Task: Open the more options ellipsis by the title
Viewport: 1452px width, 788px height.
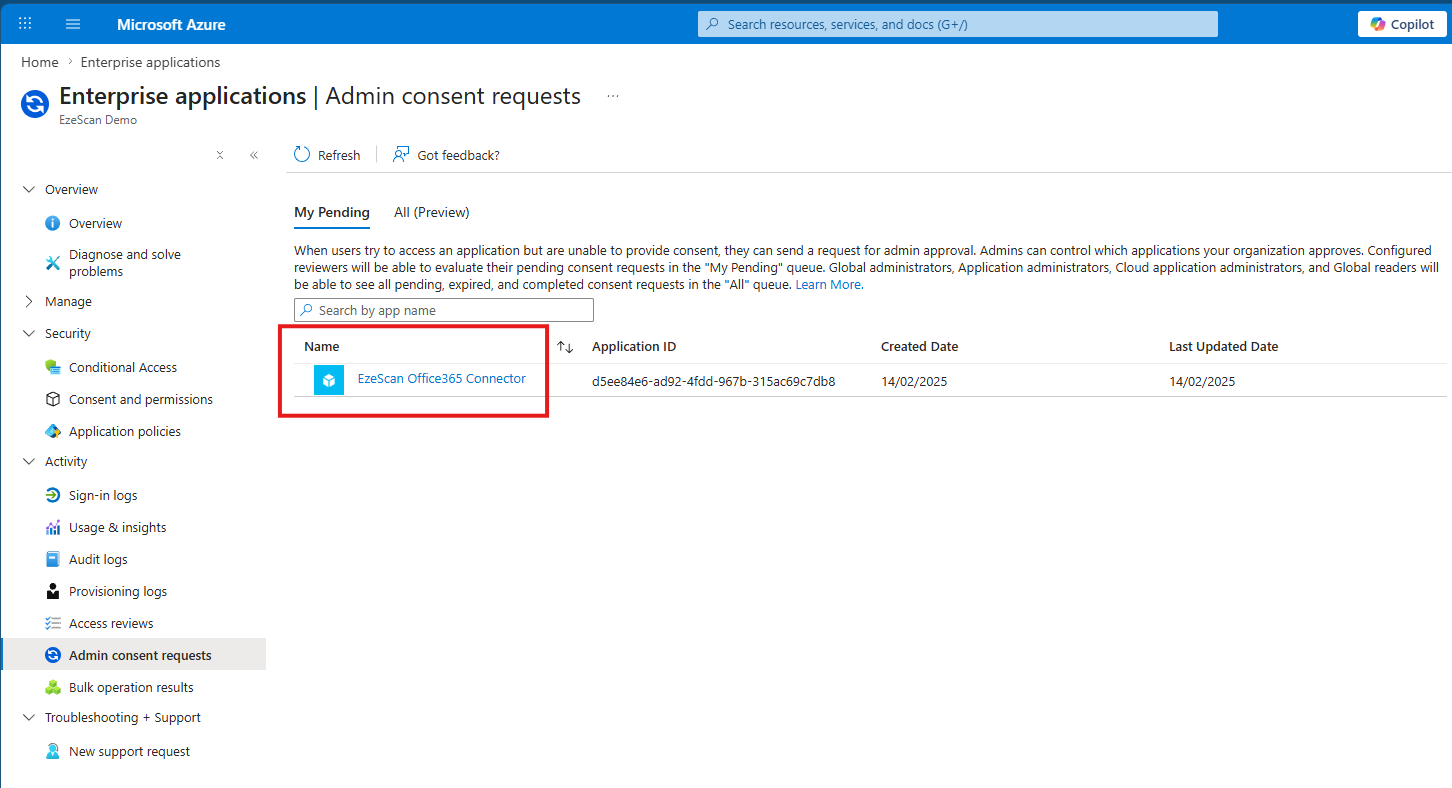Action: pyautogui.click(x=613, y=97)
